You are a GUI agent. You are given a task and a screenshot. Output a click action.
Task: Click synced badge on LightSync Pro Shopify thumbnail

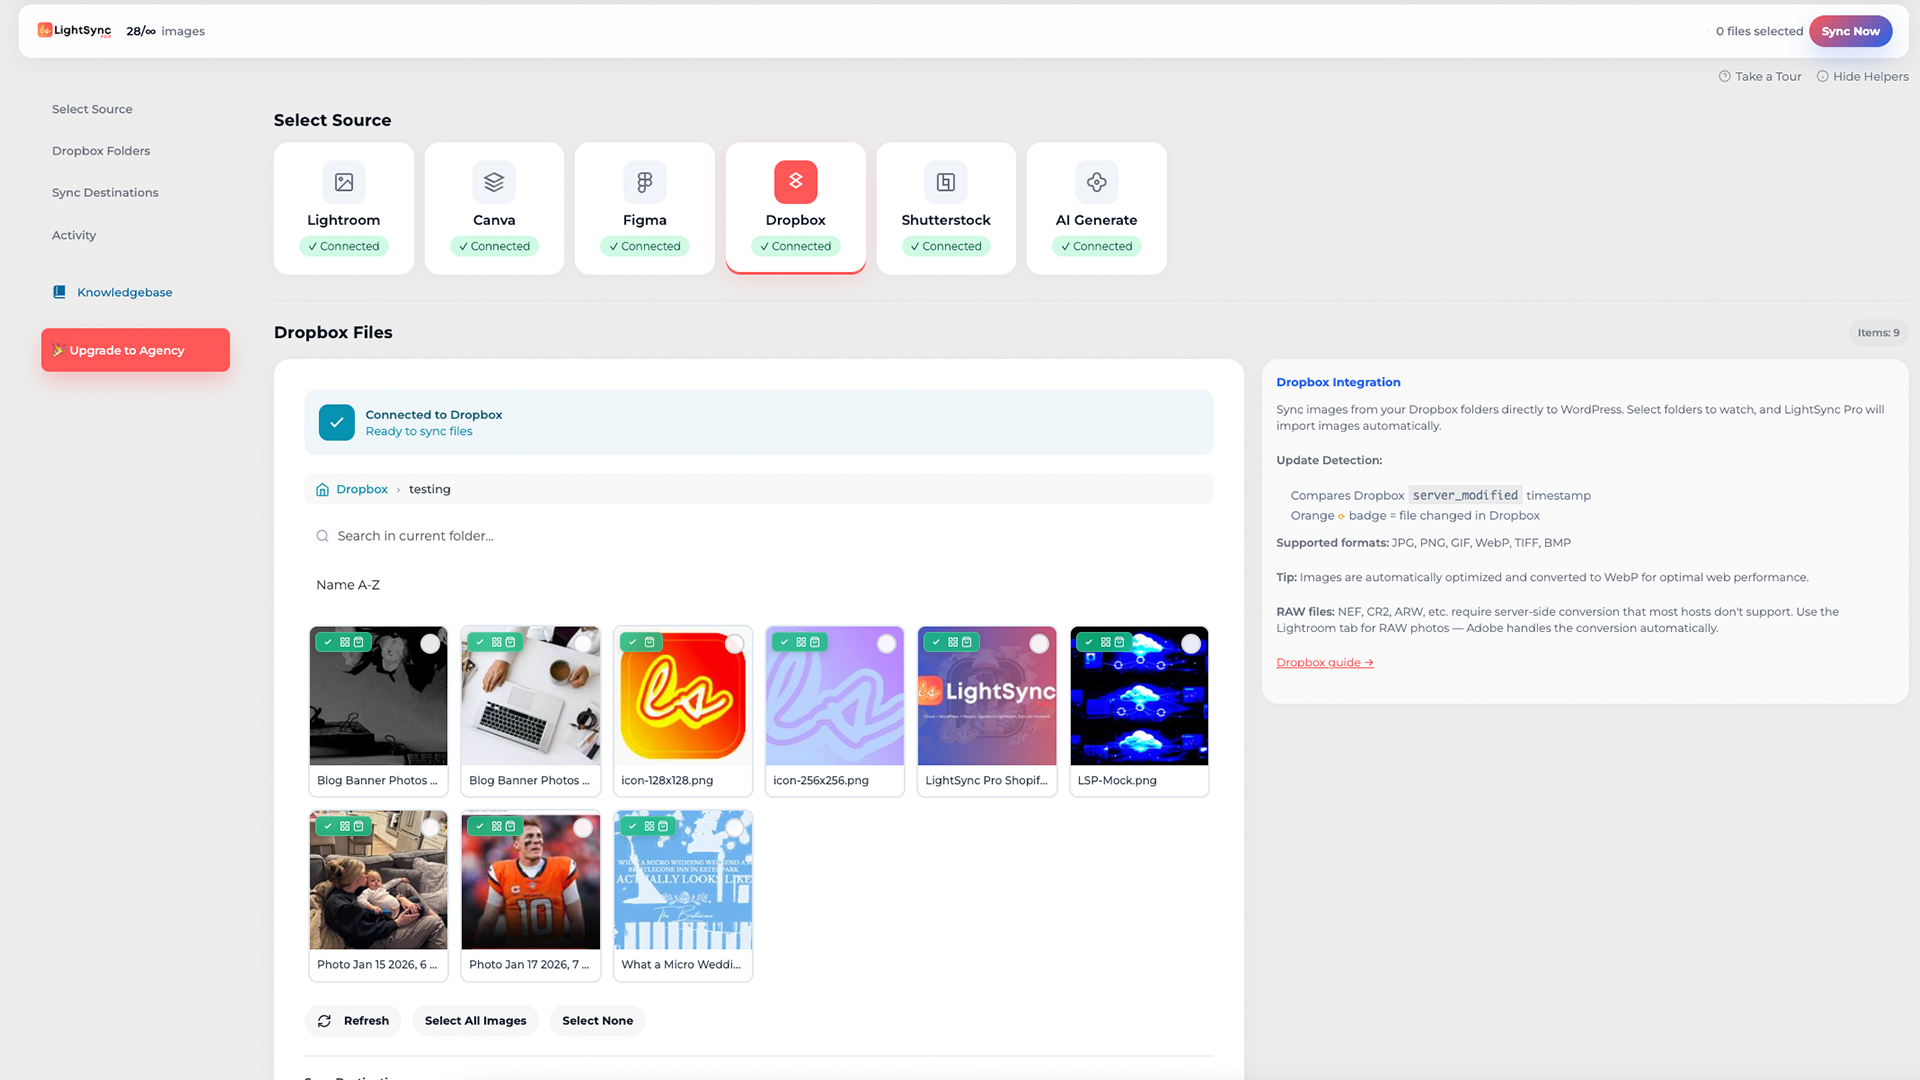coord(951,642)
